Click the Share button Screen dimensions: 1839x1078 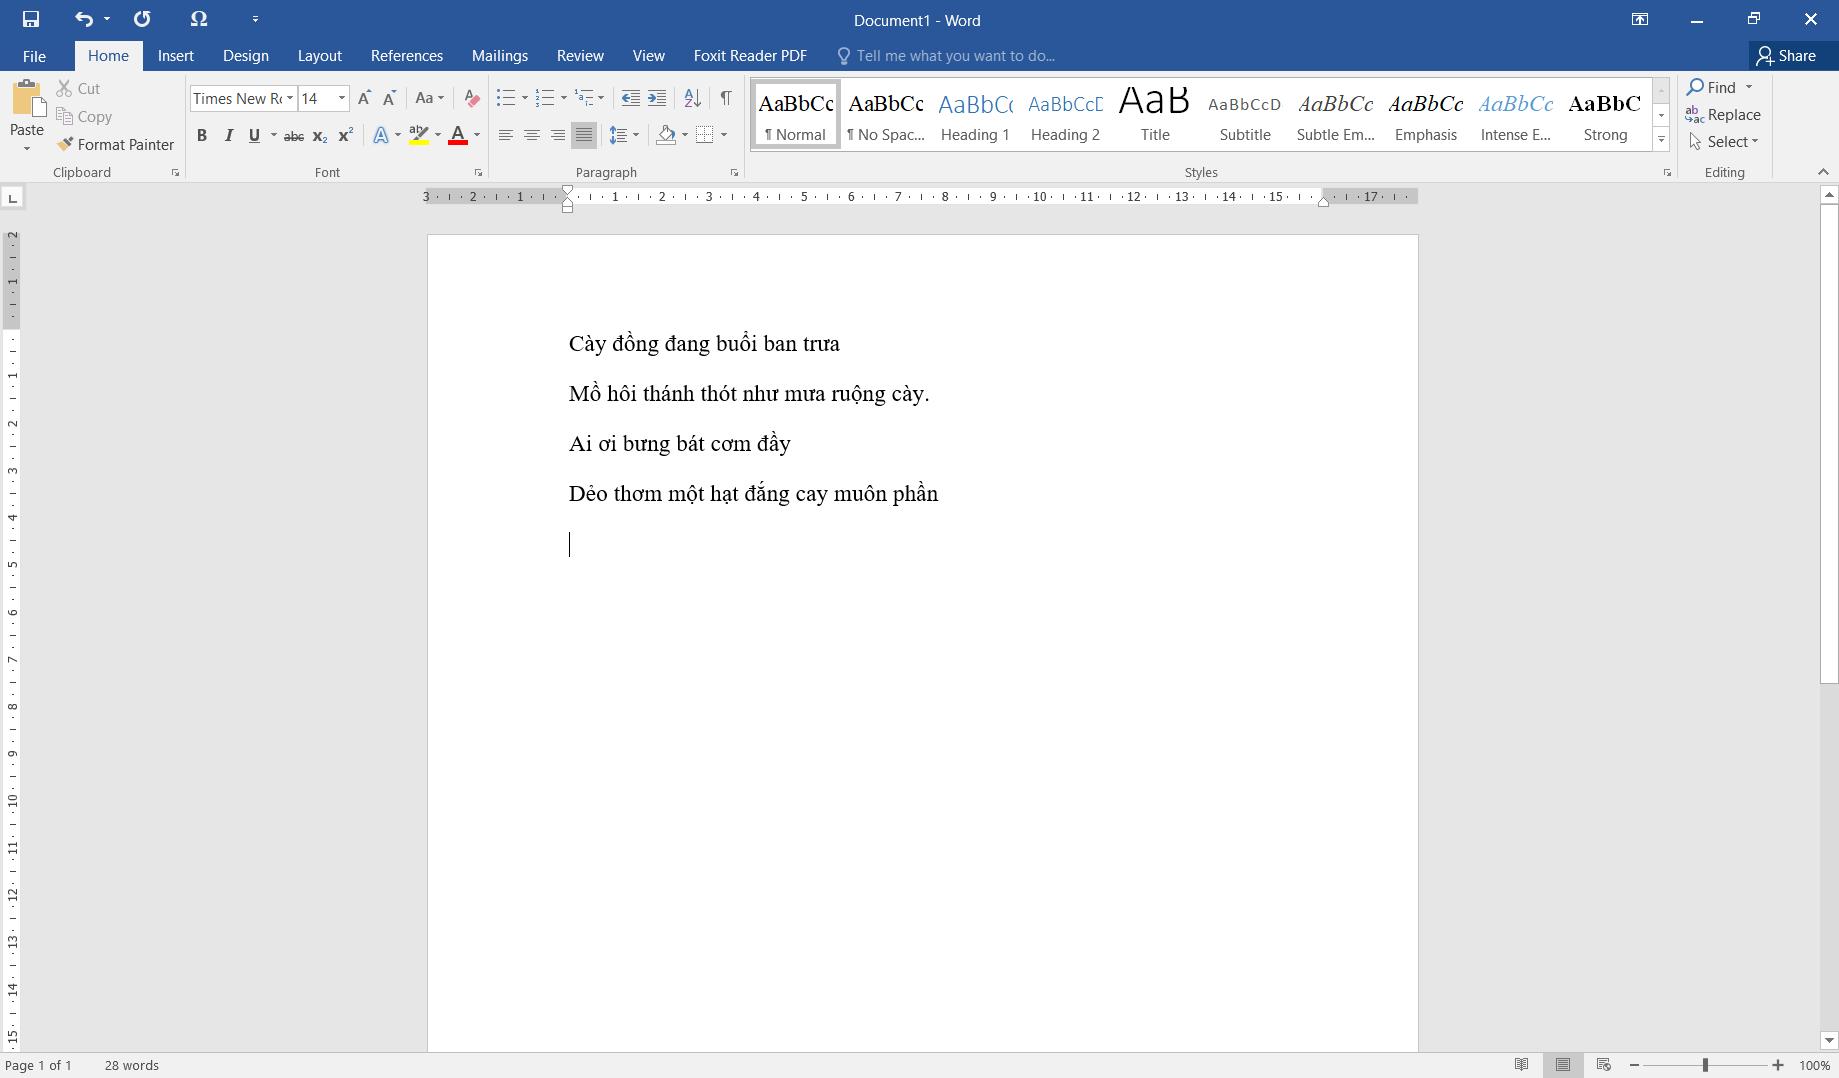click(1786, 56)
